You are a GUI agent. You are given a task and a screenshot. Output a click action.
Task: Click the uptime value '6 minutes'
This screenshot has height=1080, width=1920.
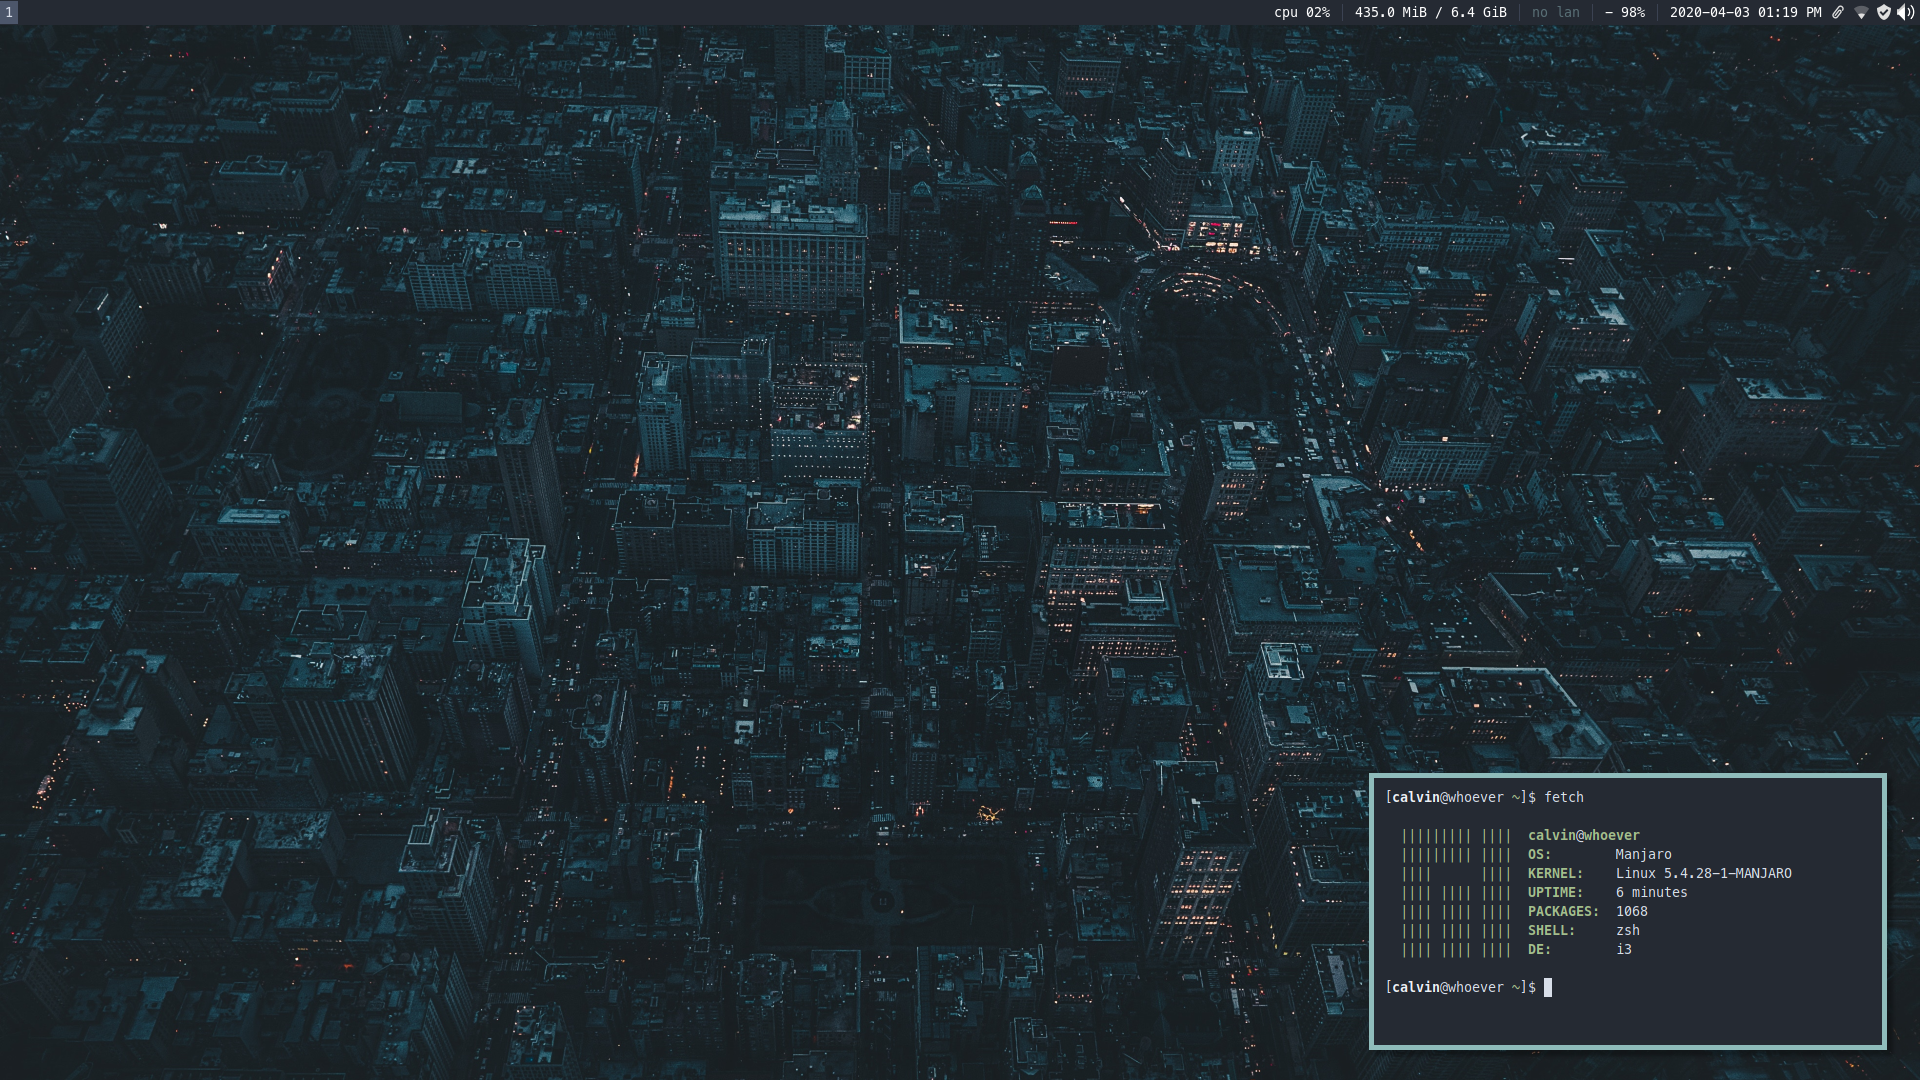[x=1651, y=892]
